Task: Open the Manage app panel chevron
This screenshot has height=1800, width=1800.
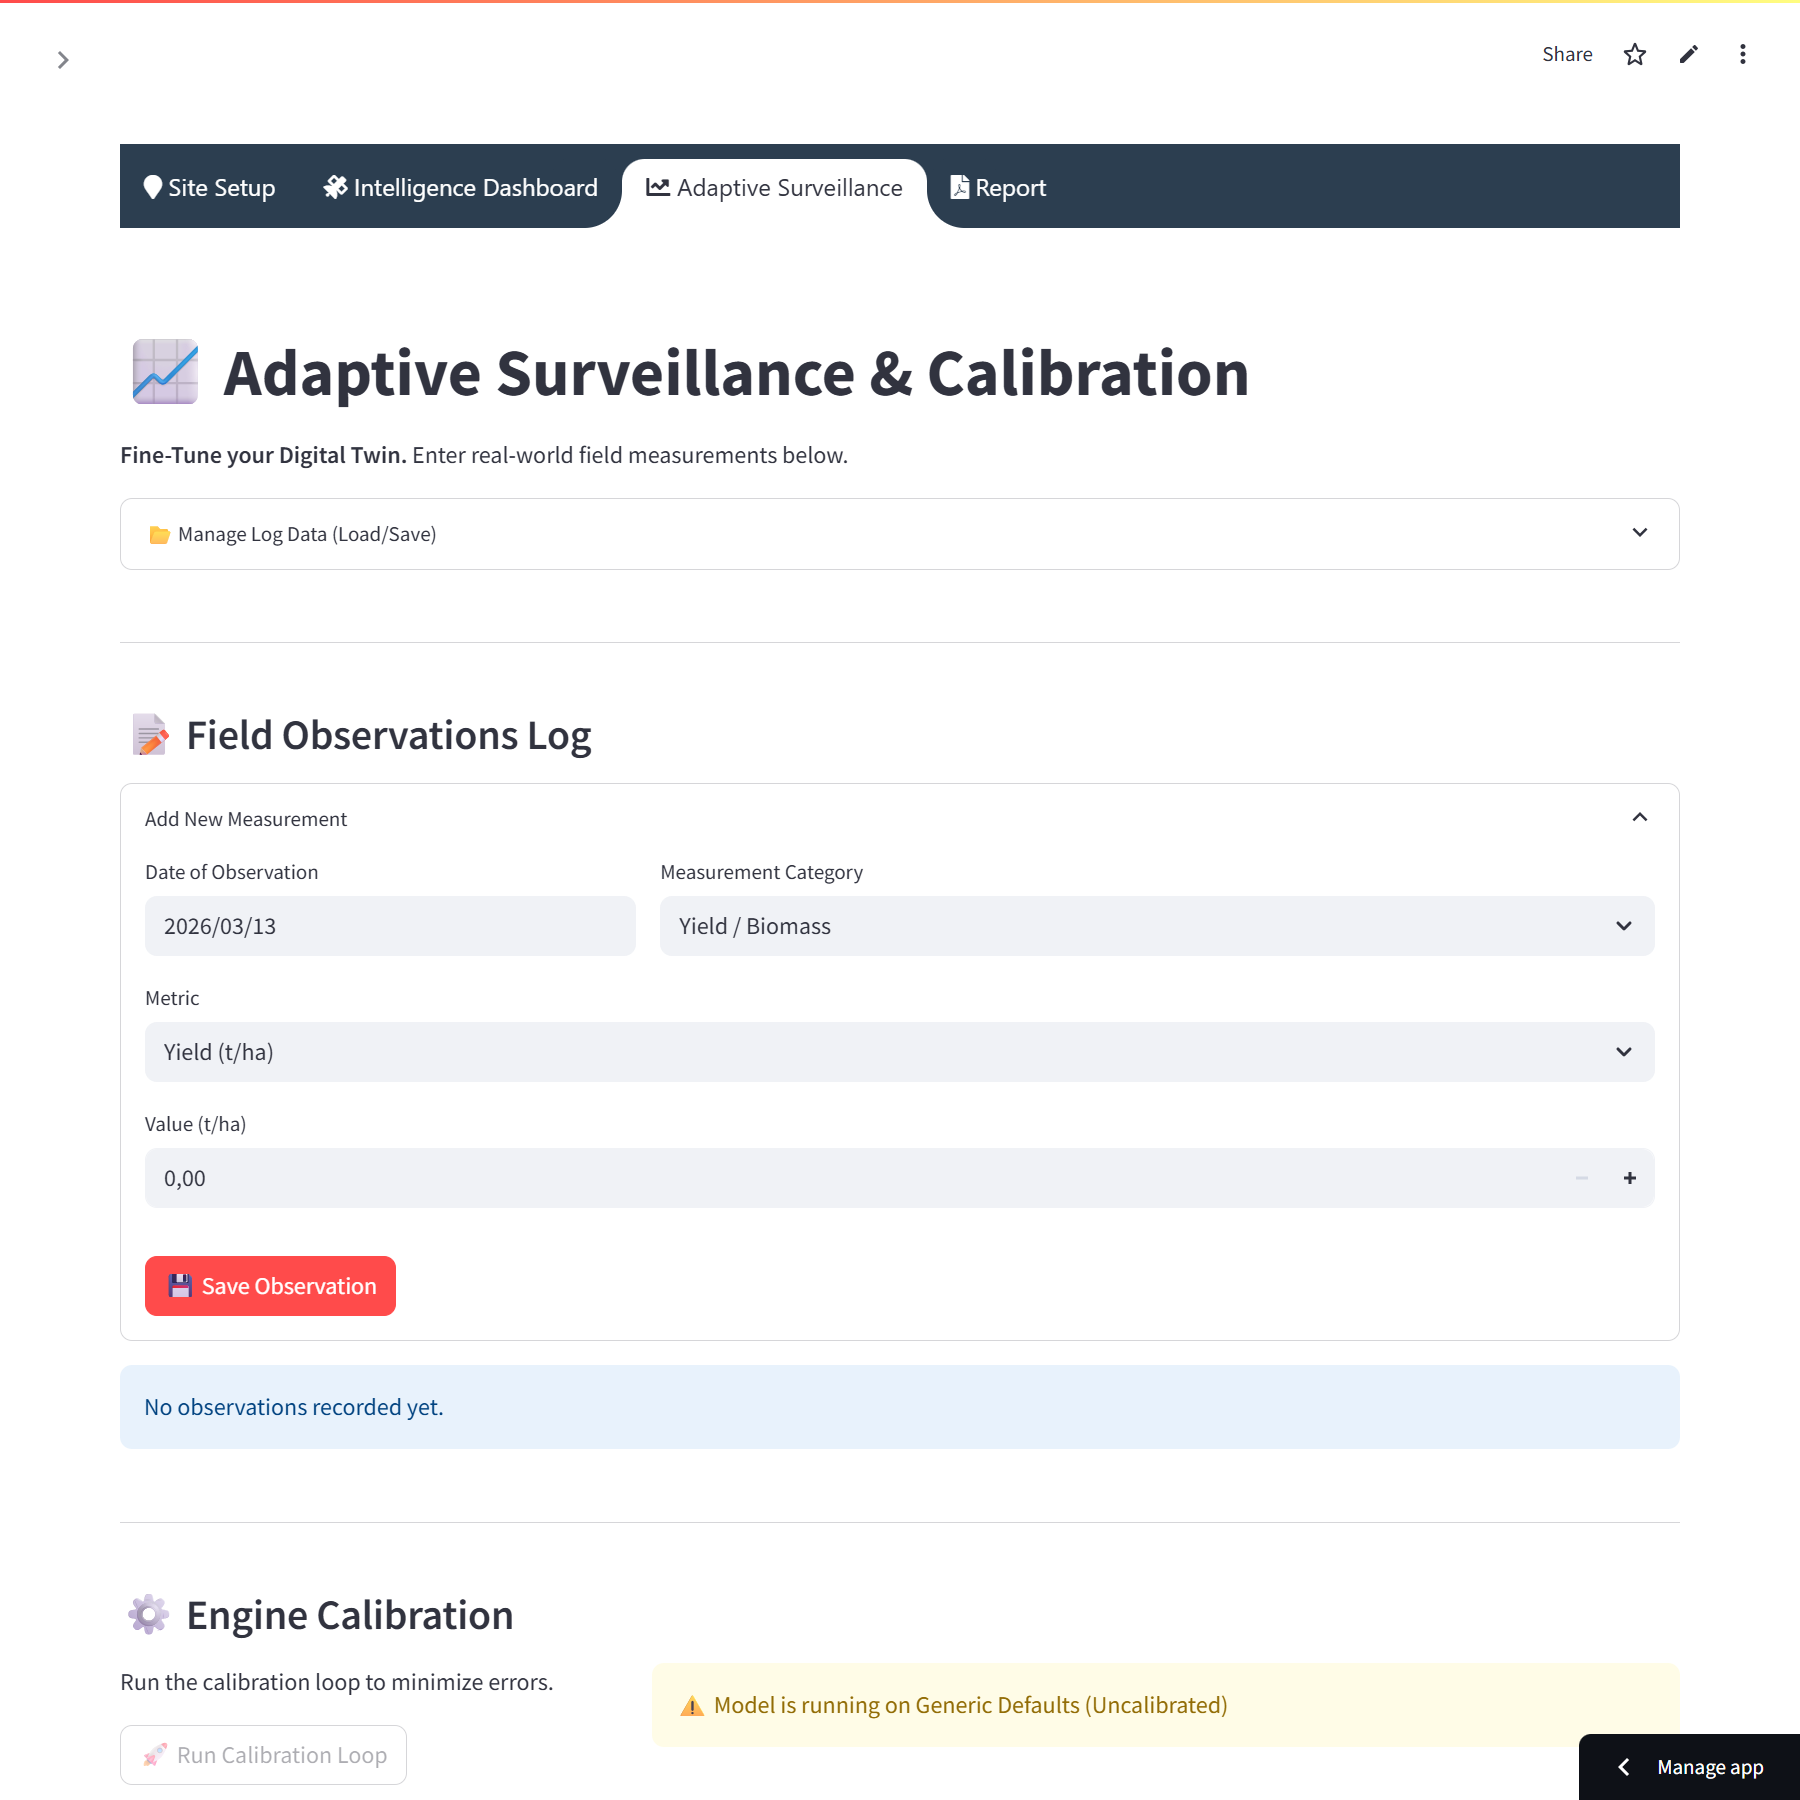Action: click(x=1625, y=1767)
